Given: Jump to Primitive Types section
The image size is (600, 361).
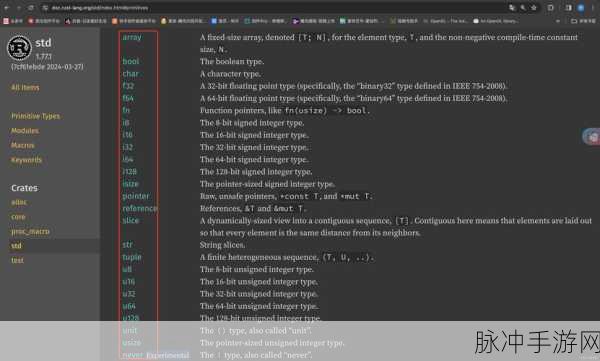Looking at the screenshot, I should [x=36, y=116].
